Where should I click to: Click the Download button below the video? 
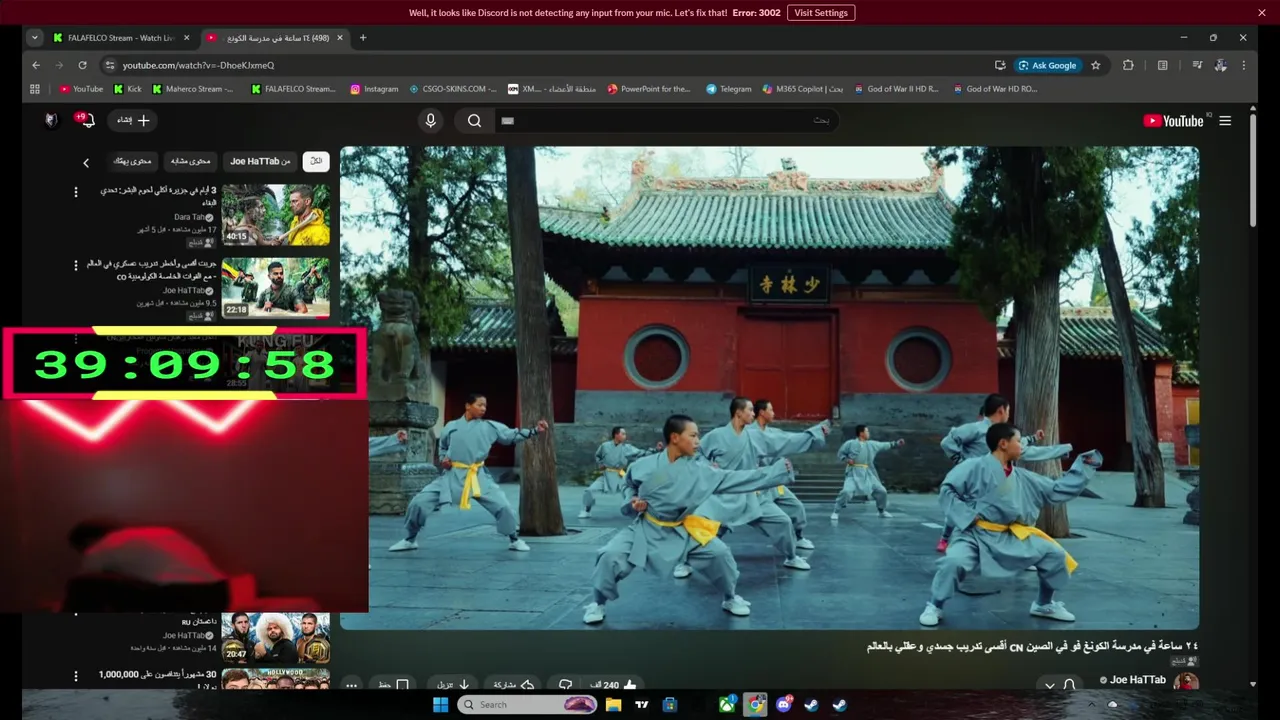point(453,685)
